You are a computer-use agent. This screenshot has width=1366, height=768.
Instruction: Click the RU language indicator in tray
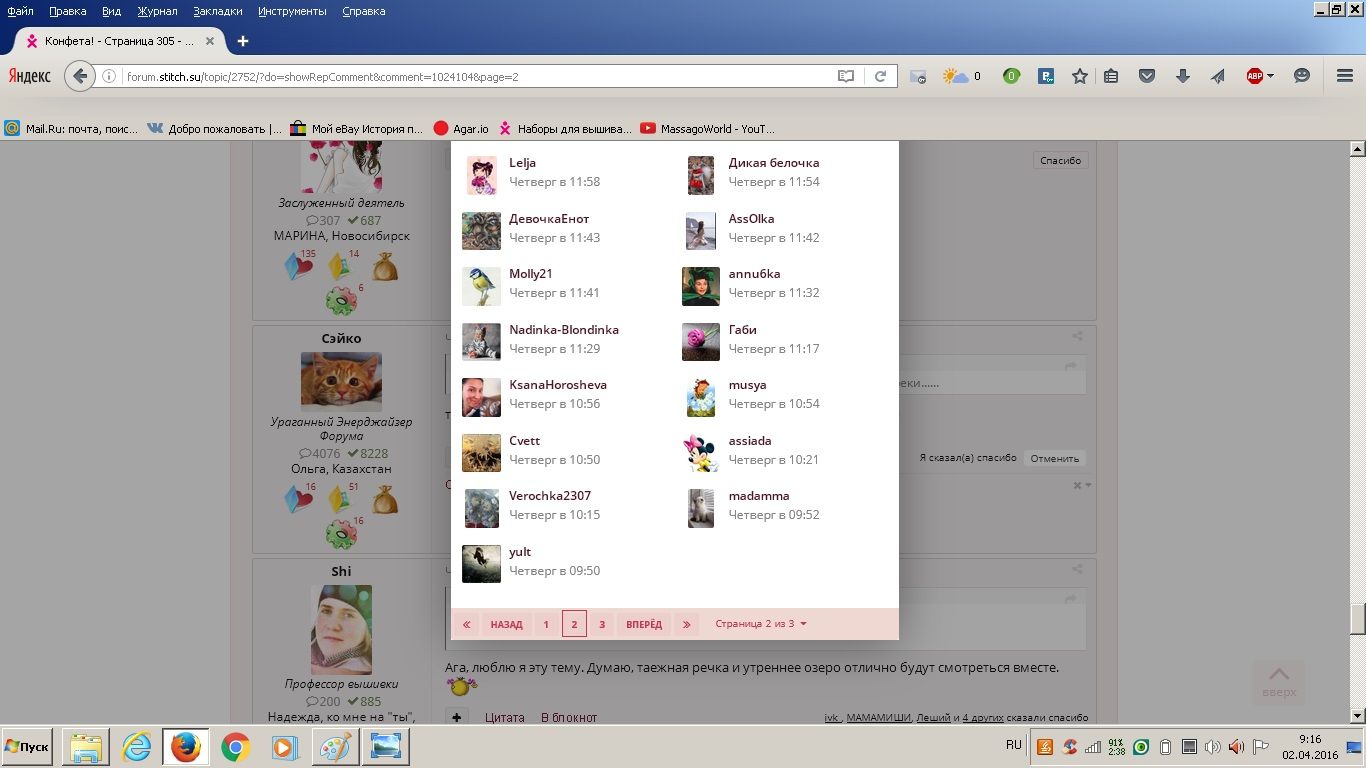click(x=1014, y=745)
